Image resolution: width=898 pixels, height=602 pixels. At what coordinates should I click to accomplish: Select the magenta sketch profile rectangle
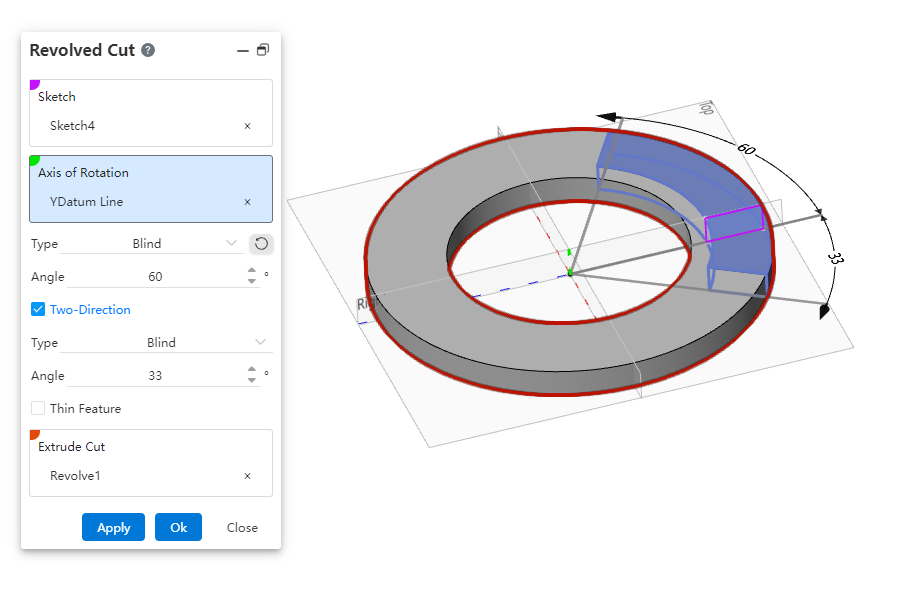[735, 223]
